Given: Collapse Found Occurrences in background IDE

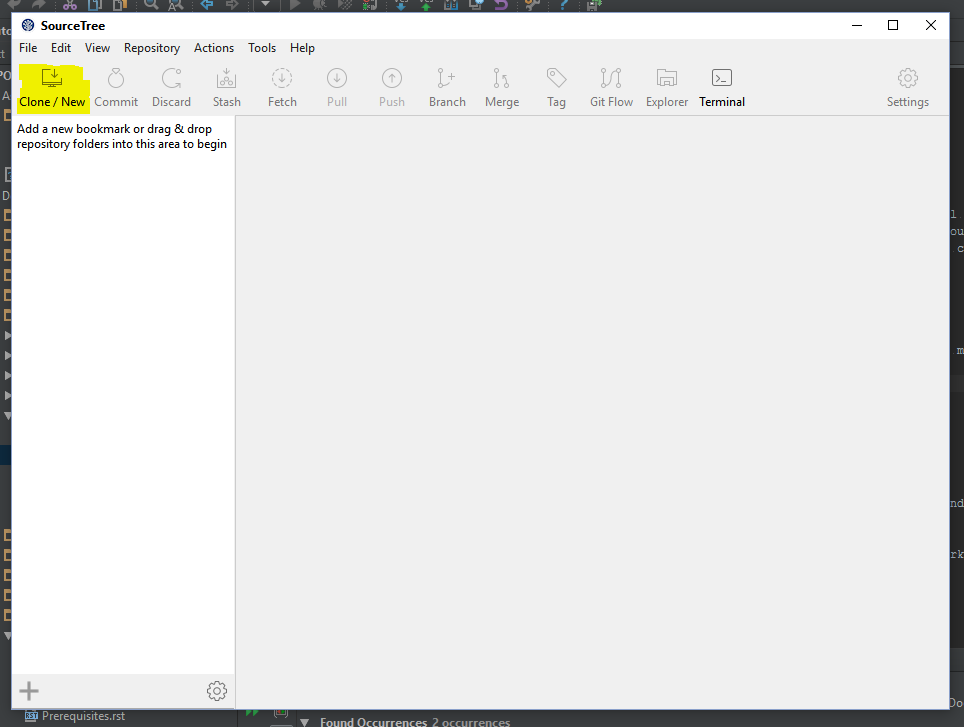Looking at the screenshot, I should (x=304, y=723).
